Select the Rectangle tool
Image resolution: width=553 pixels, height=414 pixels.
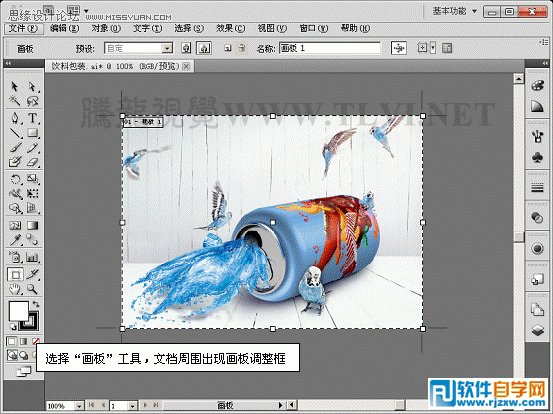[32, 133]
